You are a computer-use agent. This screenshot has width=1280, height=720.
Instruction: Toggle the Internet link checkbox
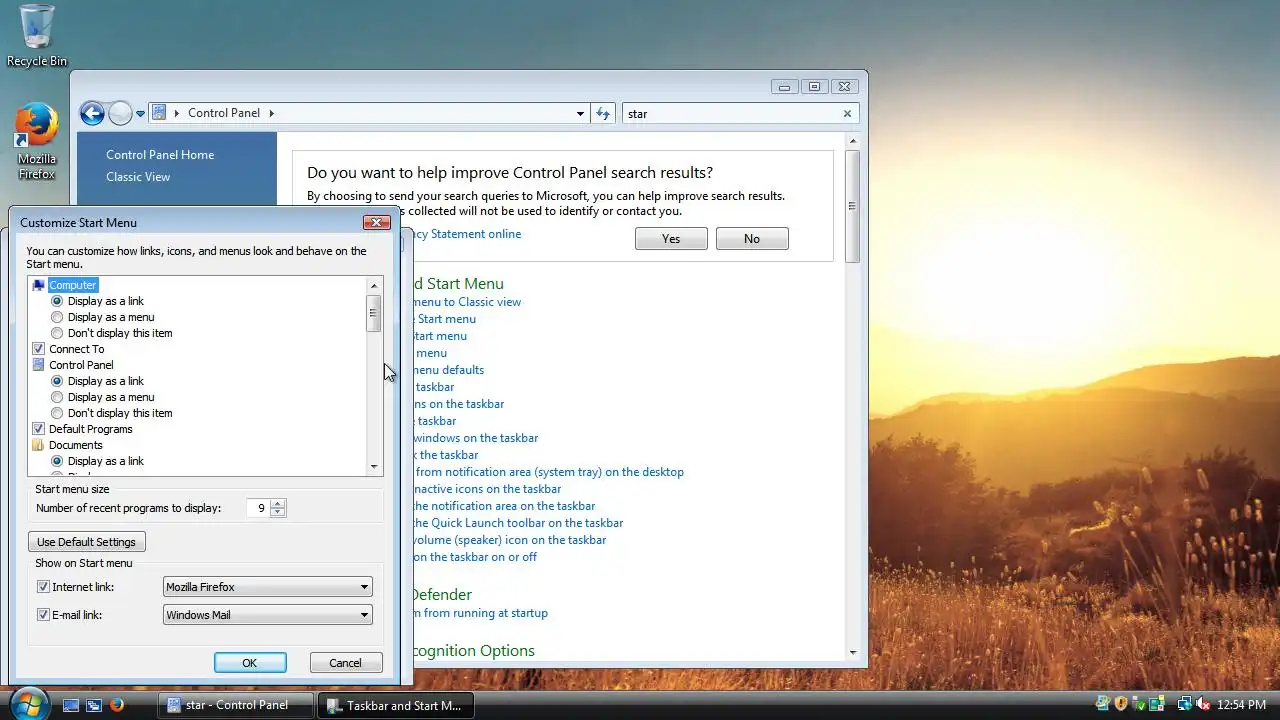pos(43,587)
